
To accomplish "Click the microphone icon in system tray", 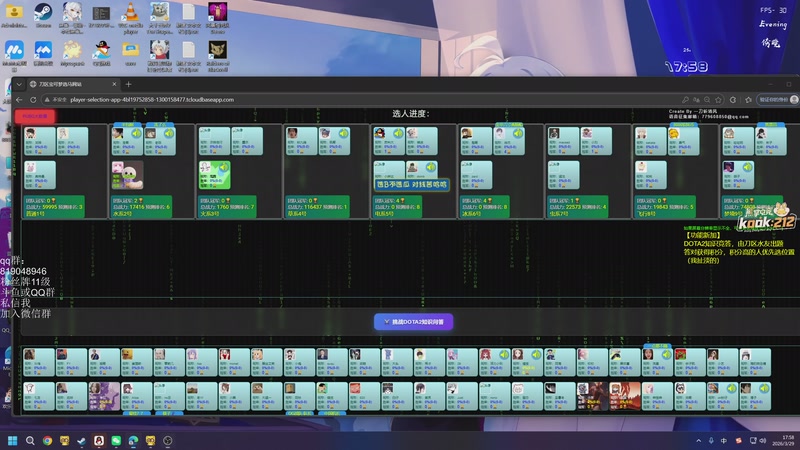I will point(711,441).
